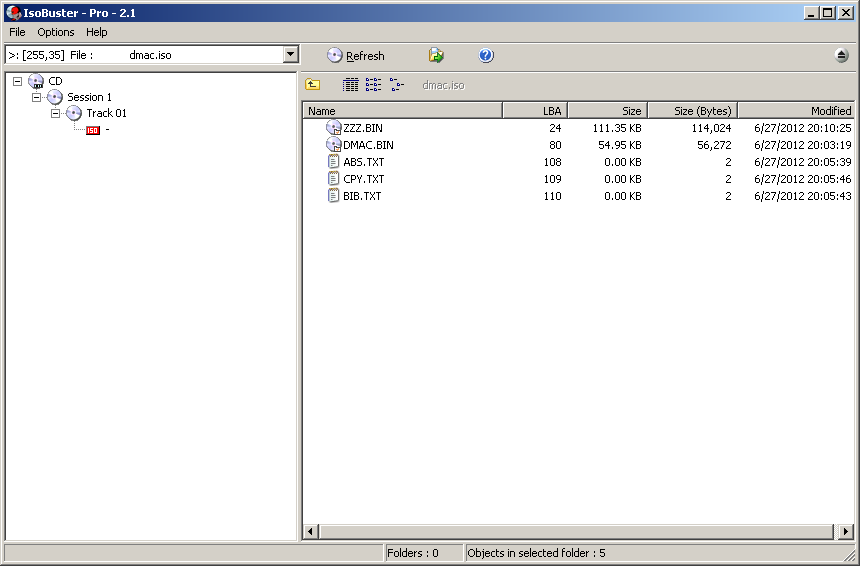Go up one folder level icon
The height and width of the screenshot is (566, 860).
click(313, 84)
